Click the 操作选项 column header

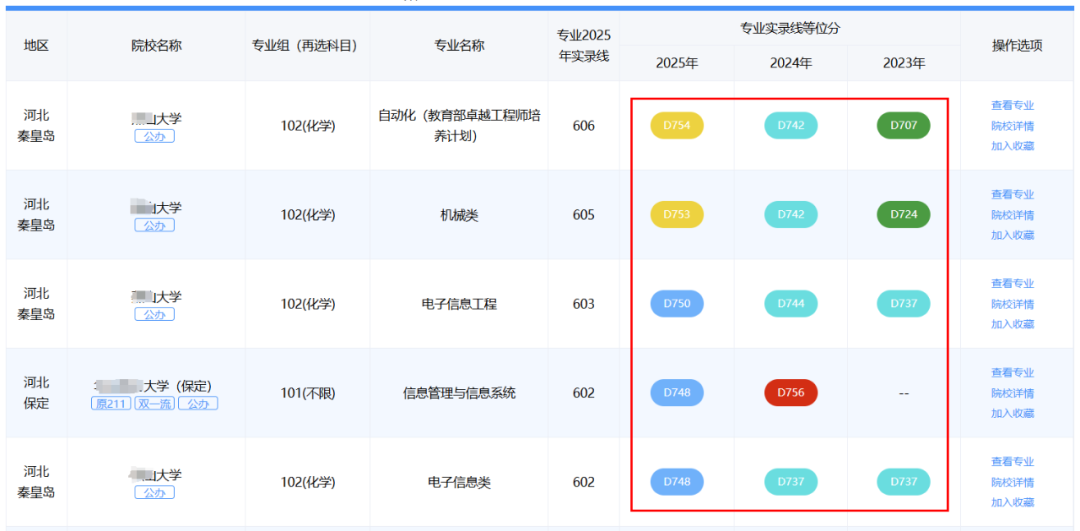(x=1017, y=45)
